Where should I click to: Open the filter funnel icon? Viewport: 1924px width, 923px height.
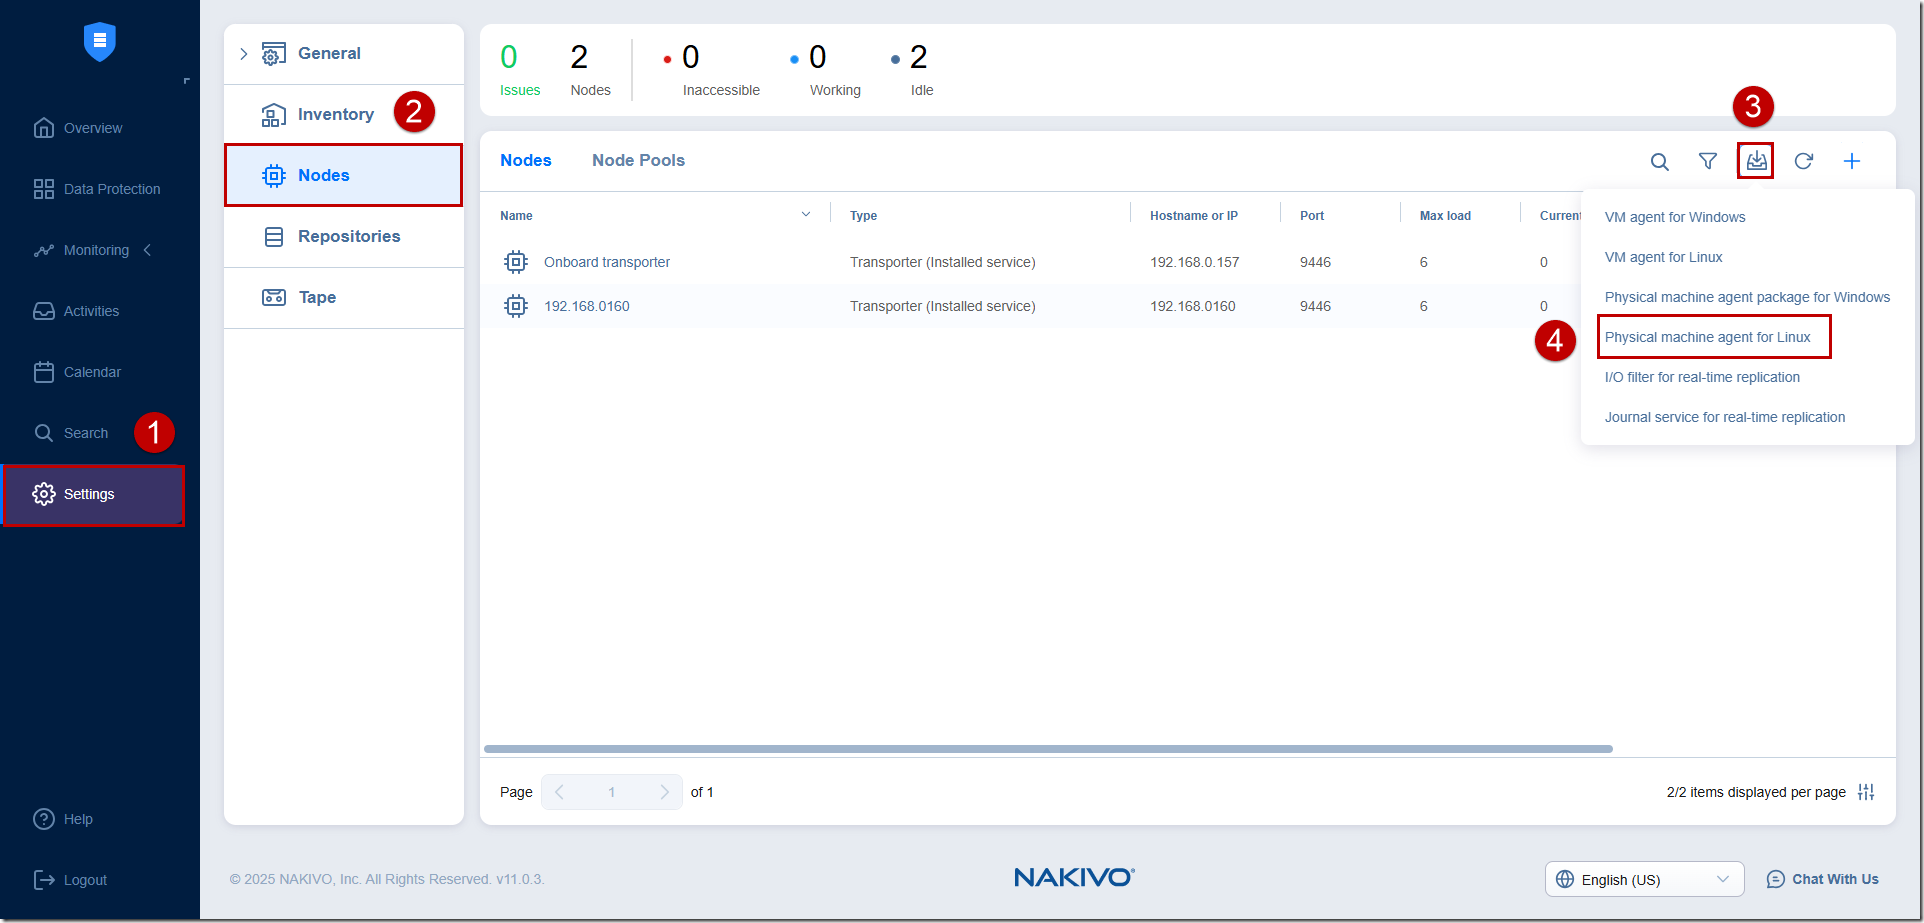pyautogui.click(x=1708, y=161)
